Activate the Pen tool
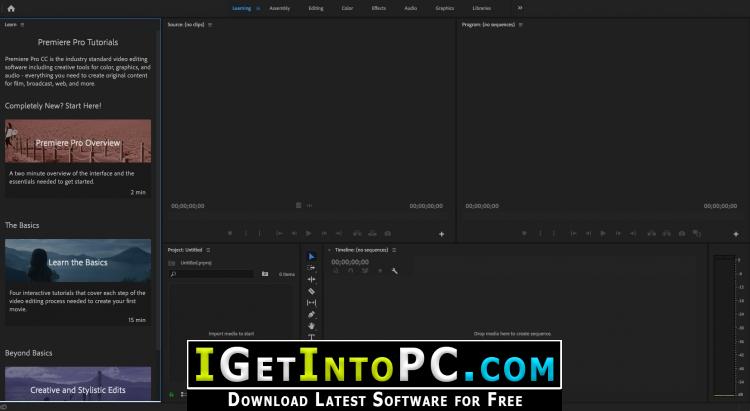The image size is (750, 411). (311, 314)
